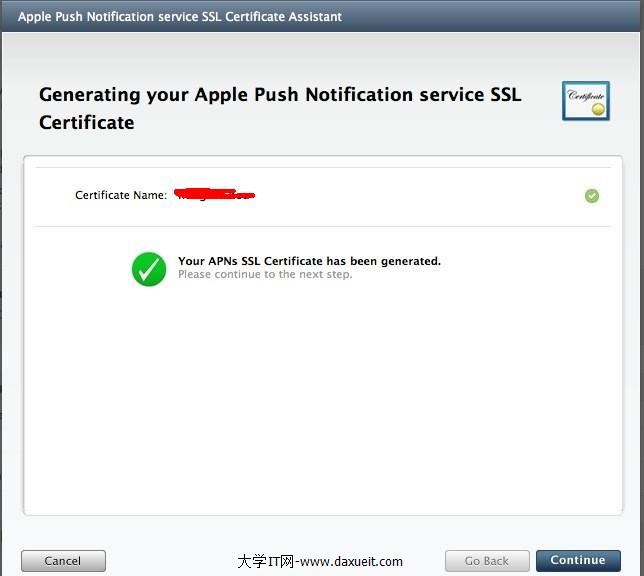This screenshot has height=576, width=644.
Task: Cancel the certificate assistant
Action: [x=63, y=560]
